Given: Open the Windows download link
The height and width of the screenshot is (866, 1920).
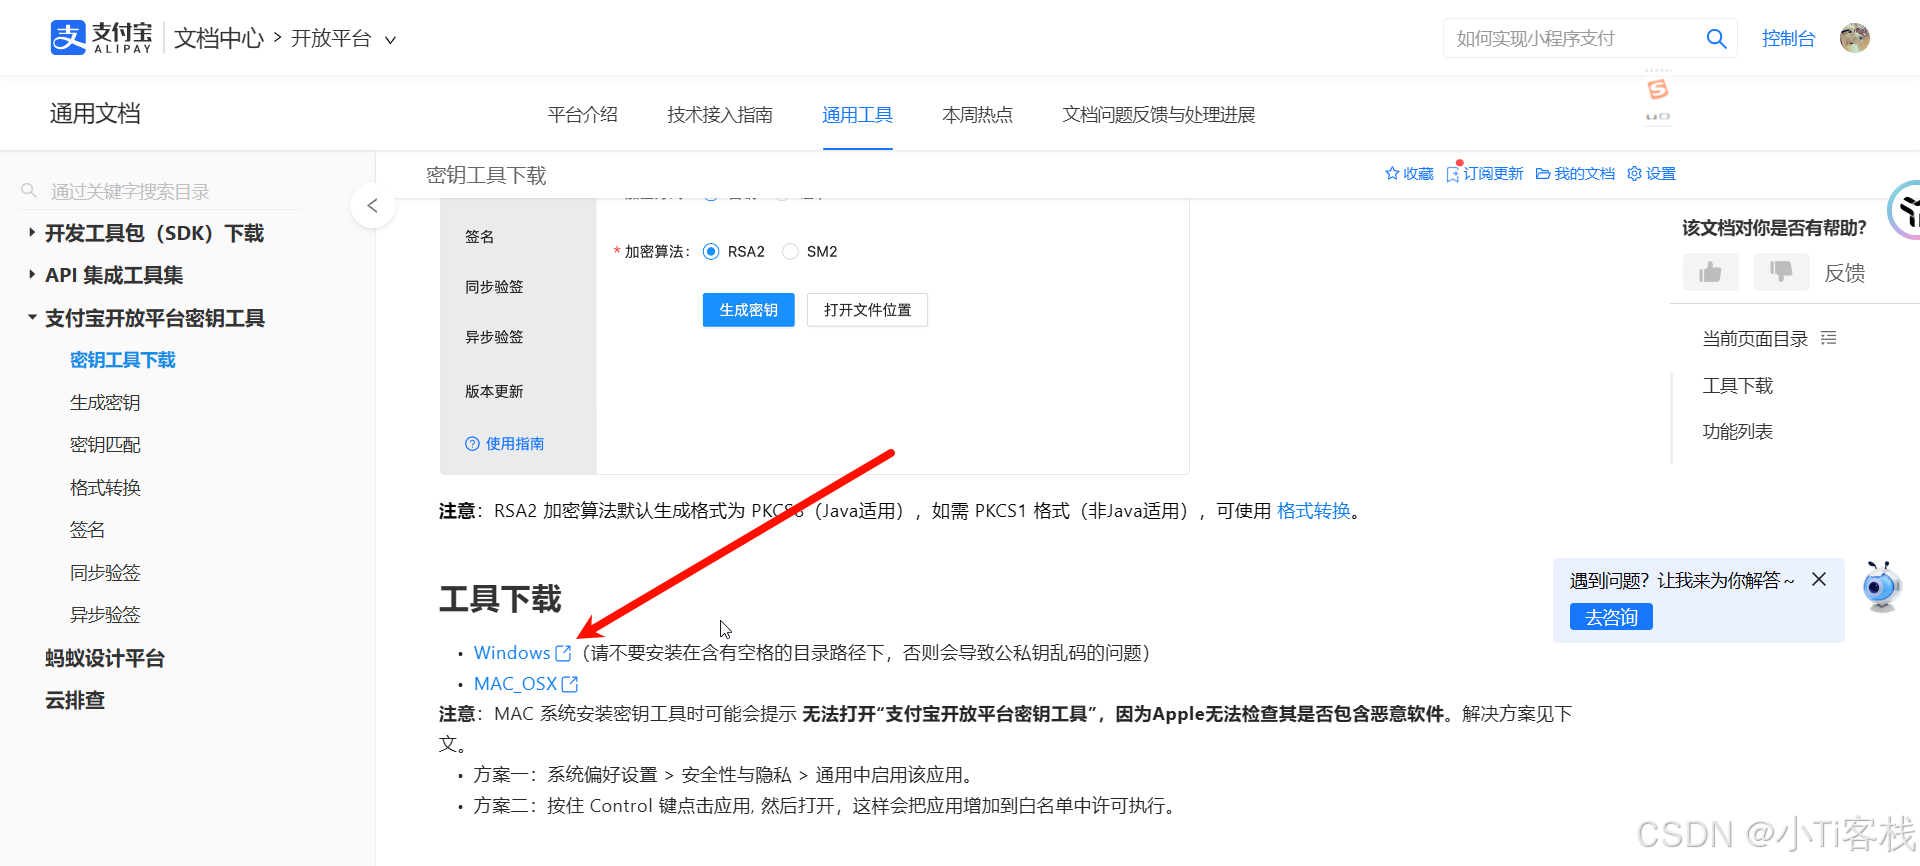Looking at the screenshot, I should [x=512, y=653].
